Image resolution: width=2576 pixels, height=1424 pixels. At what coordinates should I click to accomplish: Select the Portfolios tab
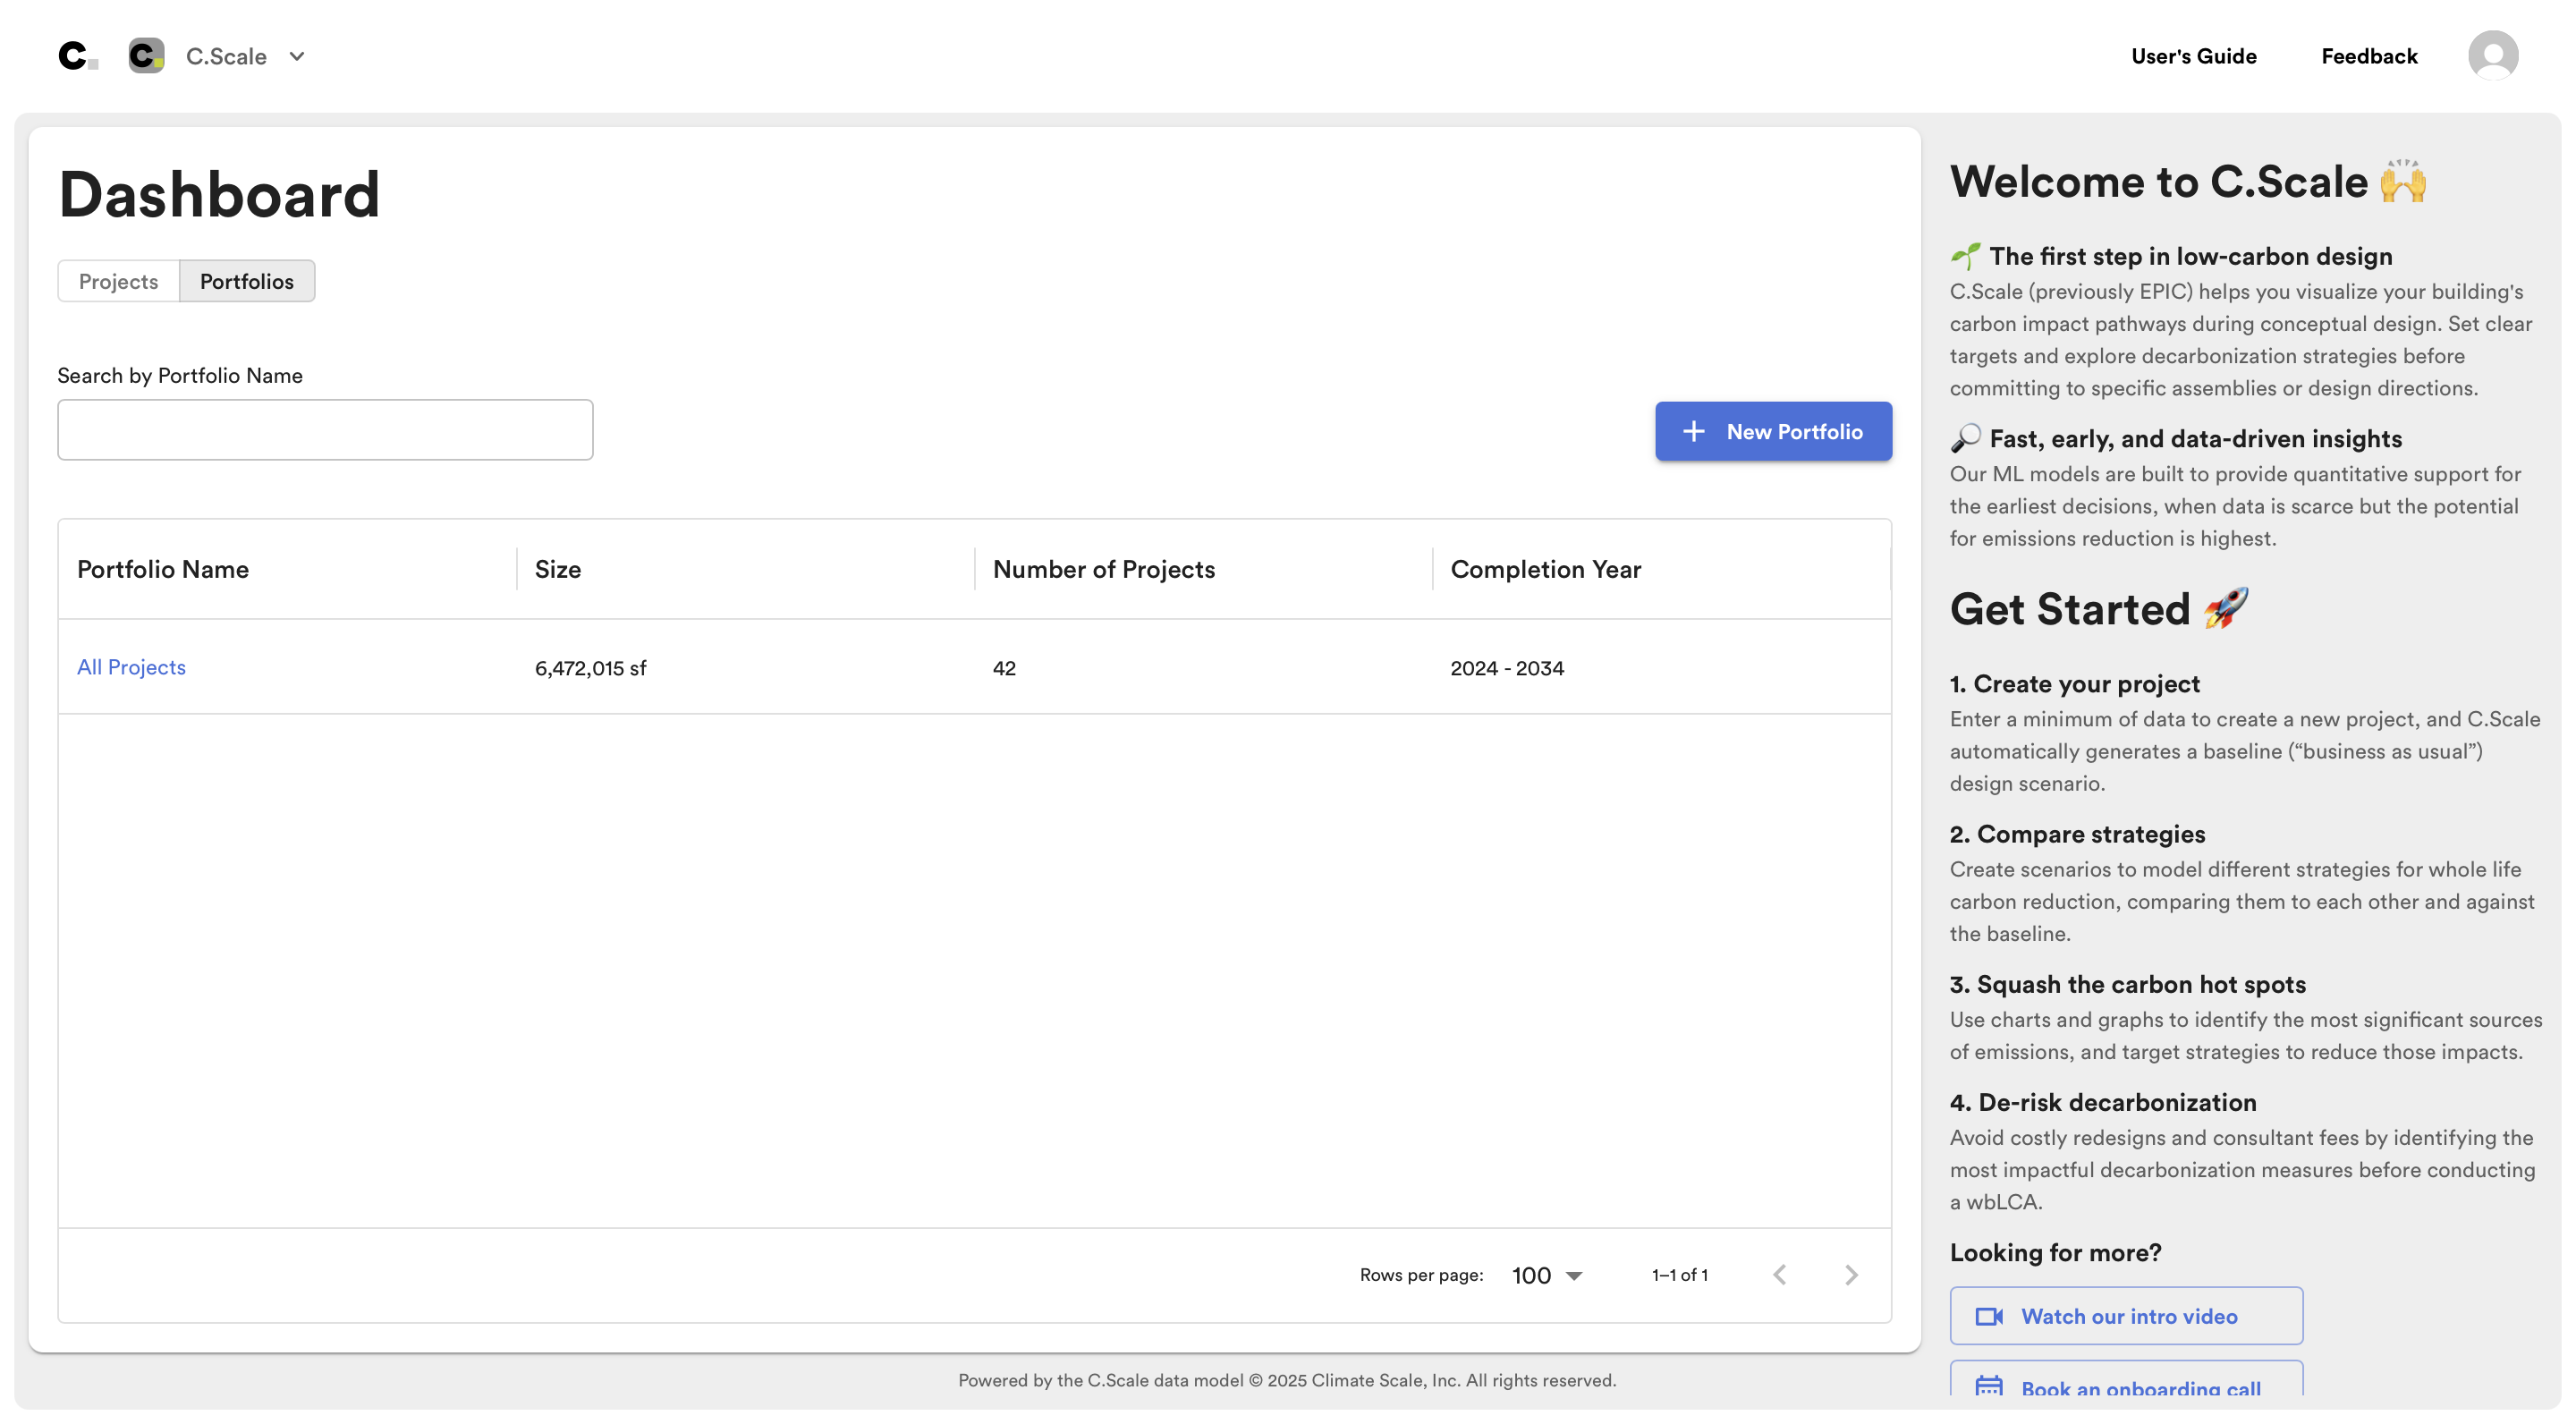click(247, 281)
